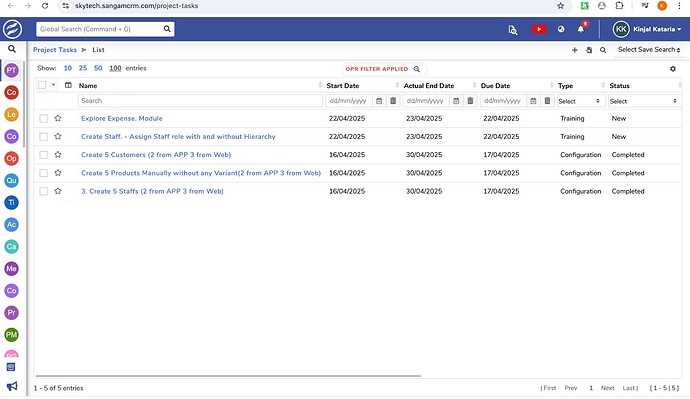The width and height of the screenshot is (690, 399).
Task: Open the Due Date calendar picker
Action: click(533, 101)
